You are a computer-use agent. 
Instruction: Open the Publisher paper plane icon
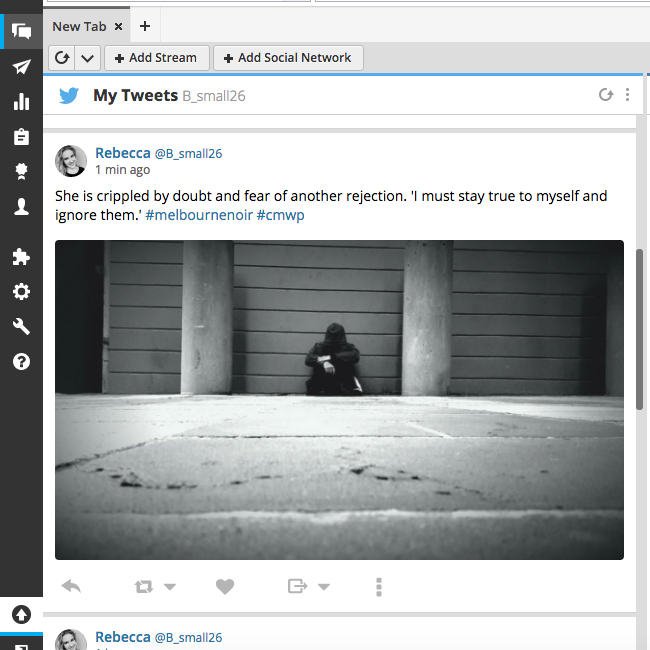click(21, 67)
